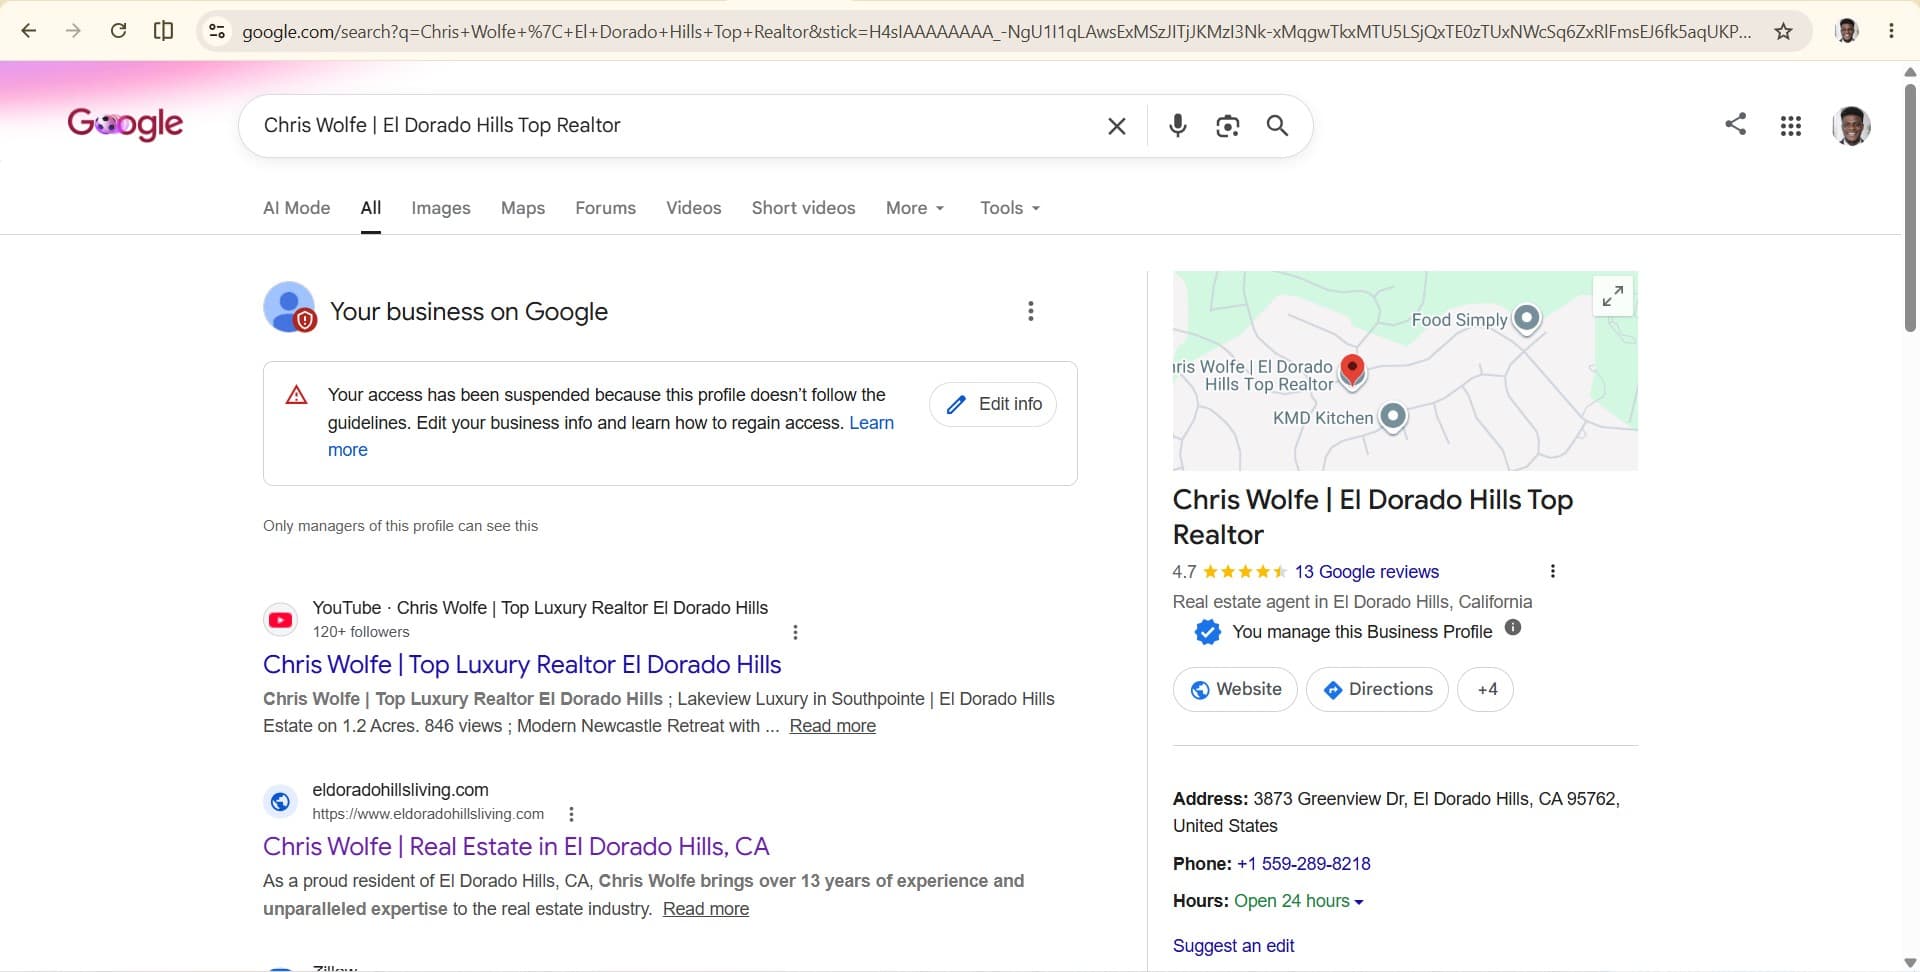Open the browser side panel

[163, 31]
